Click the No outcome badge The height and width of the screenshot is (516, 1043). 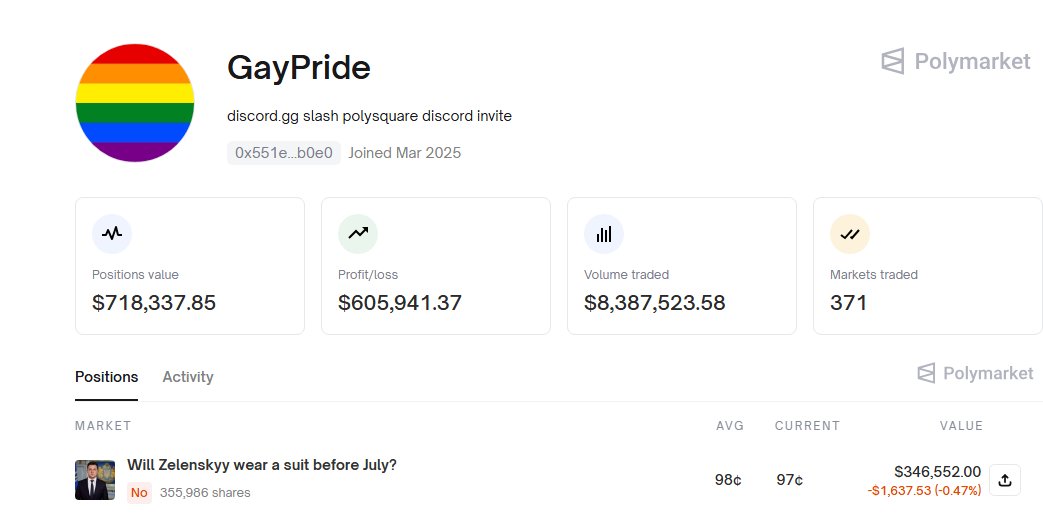(x=139, y=493)
